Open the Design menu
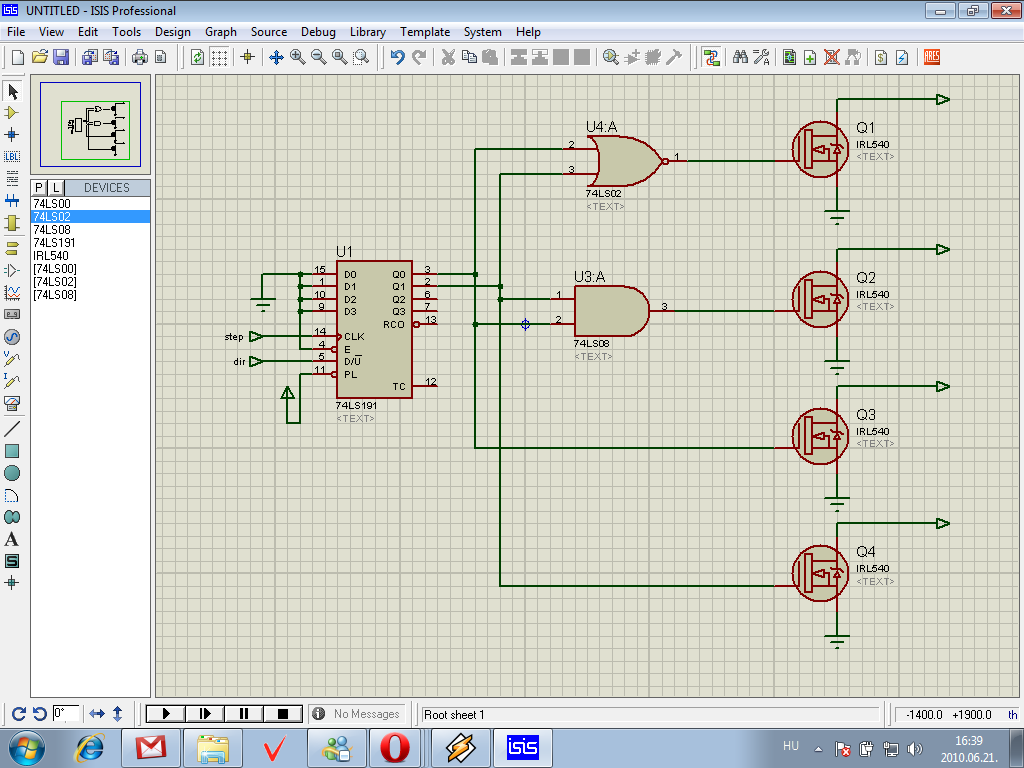Image resolution: width=1024 pixels, height=768 pixels. [172, 32]
